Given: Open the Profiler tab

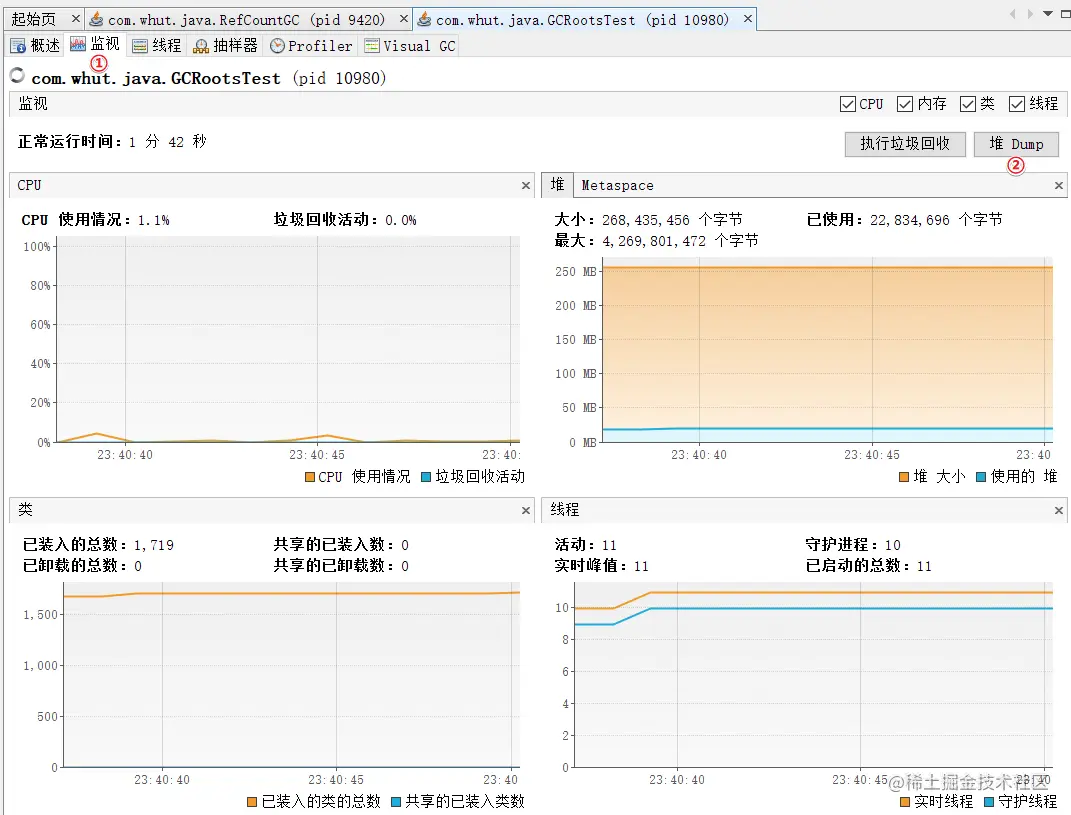Looking at the screenshot, I should pyautogui.click(x=311, y=46).
